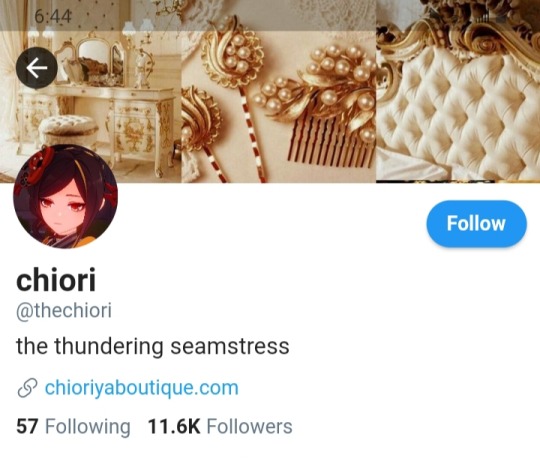Tap the Wi-Fi indicator in status bar
The height and width of the screenshot is (464, 540).
tap(436, 15)
